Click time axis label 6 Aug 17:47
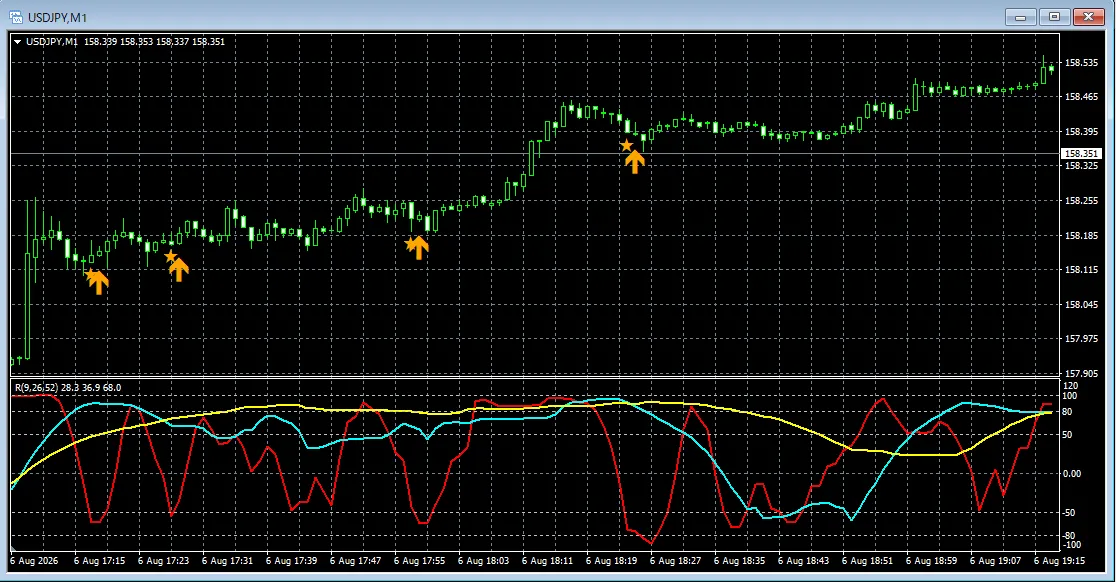 click(x=355, y=561)
